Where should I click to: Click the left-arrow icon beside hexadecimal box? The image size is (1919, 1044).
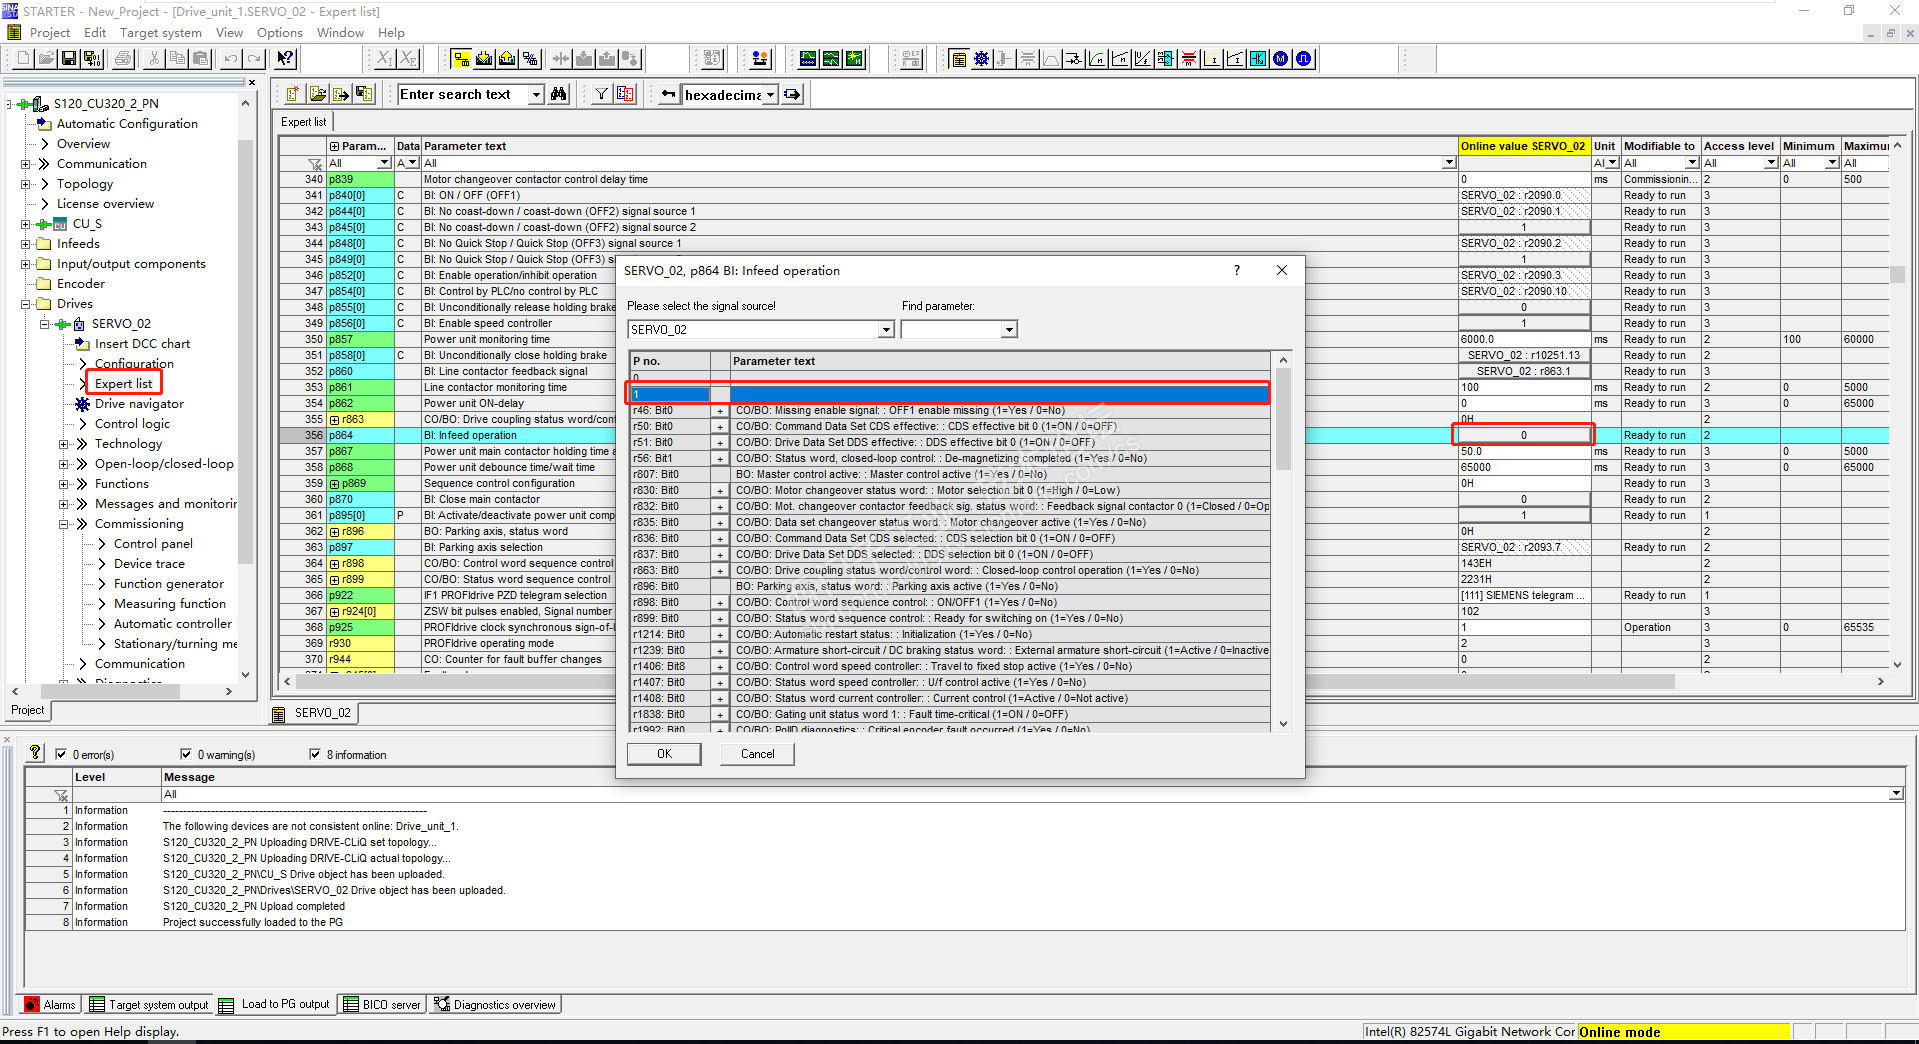[668, 94]
